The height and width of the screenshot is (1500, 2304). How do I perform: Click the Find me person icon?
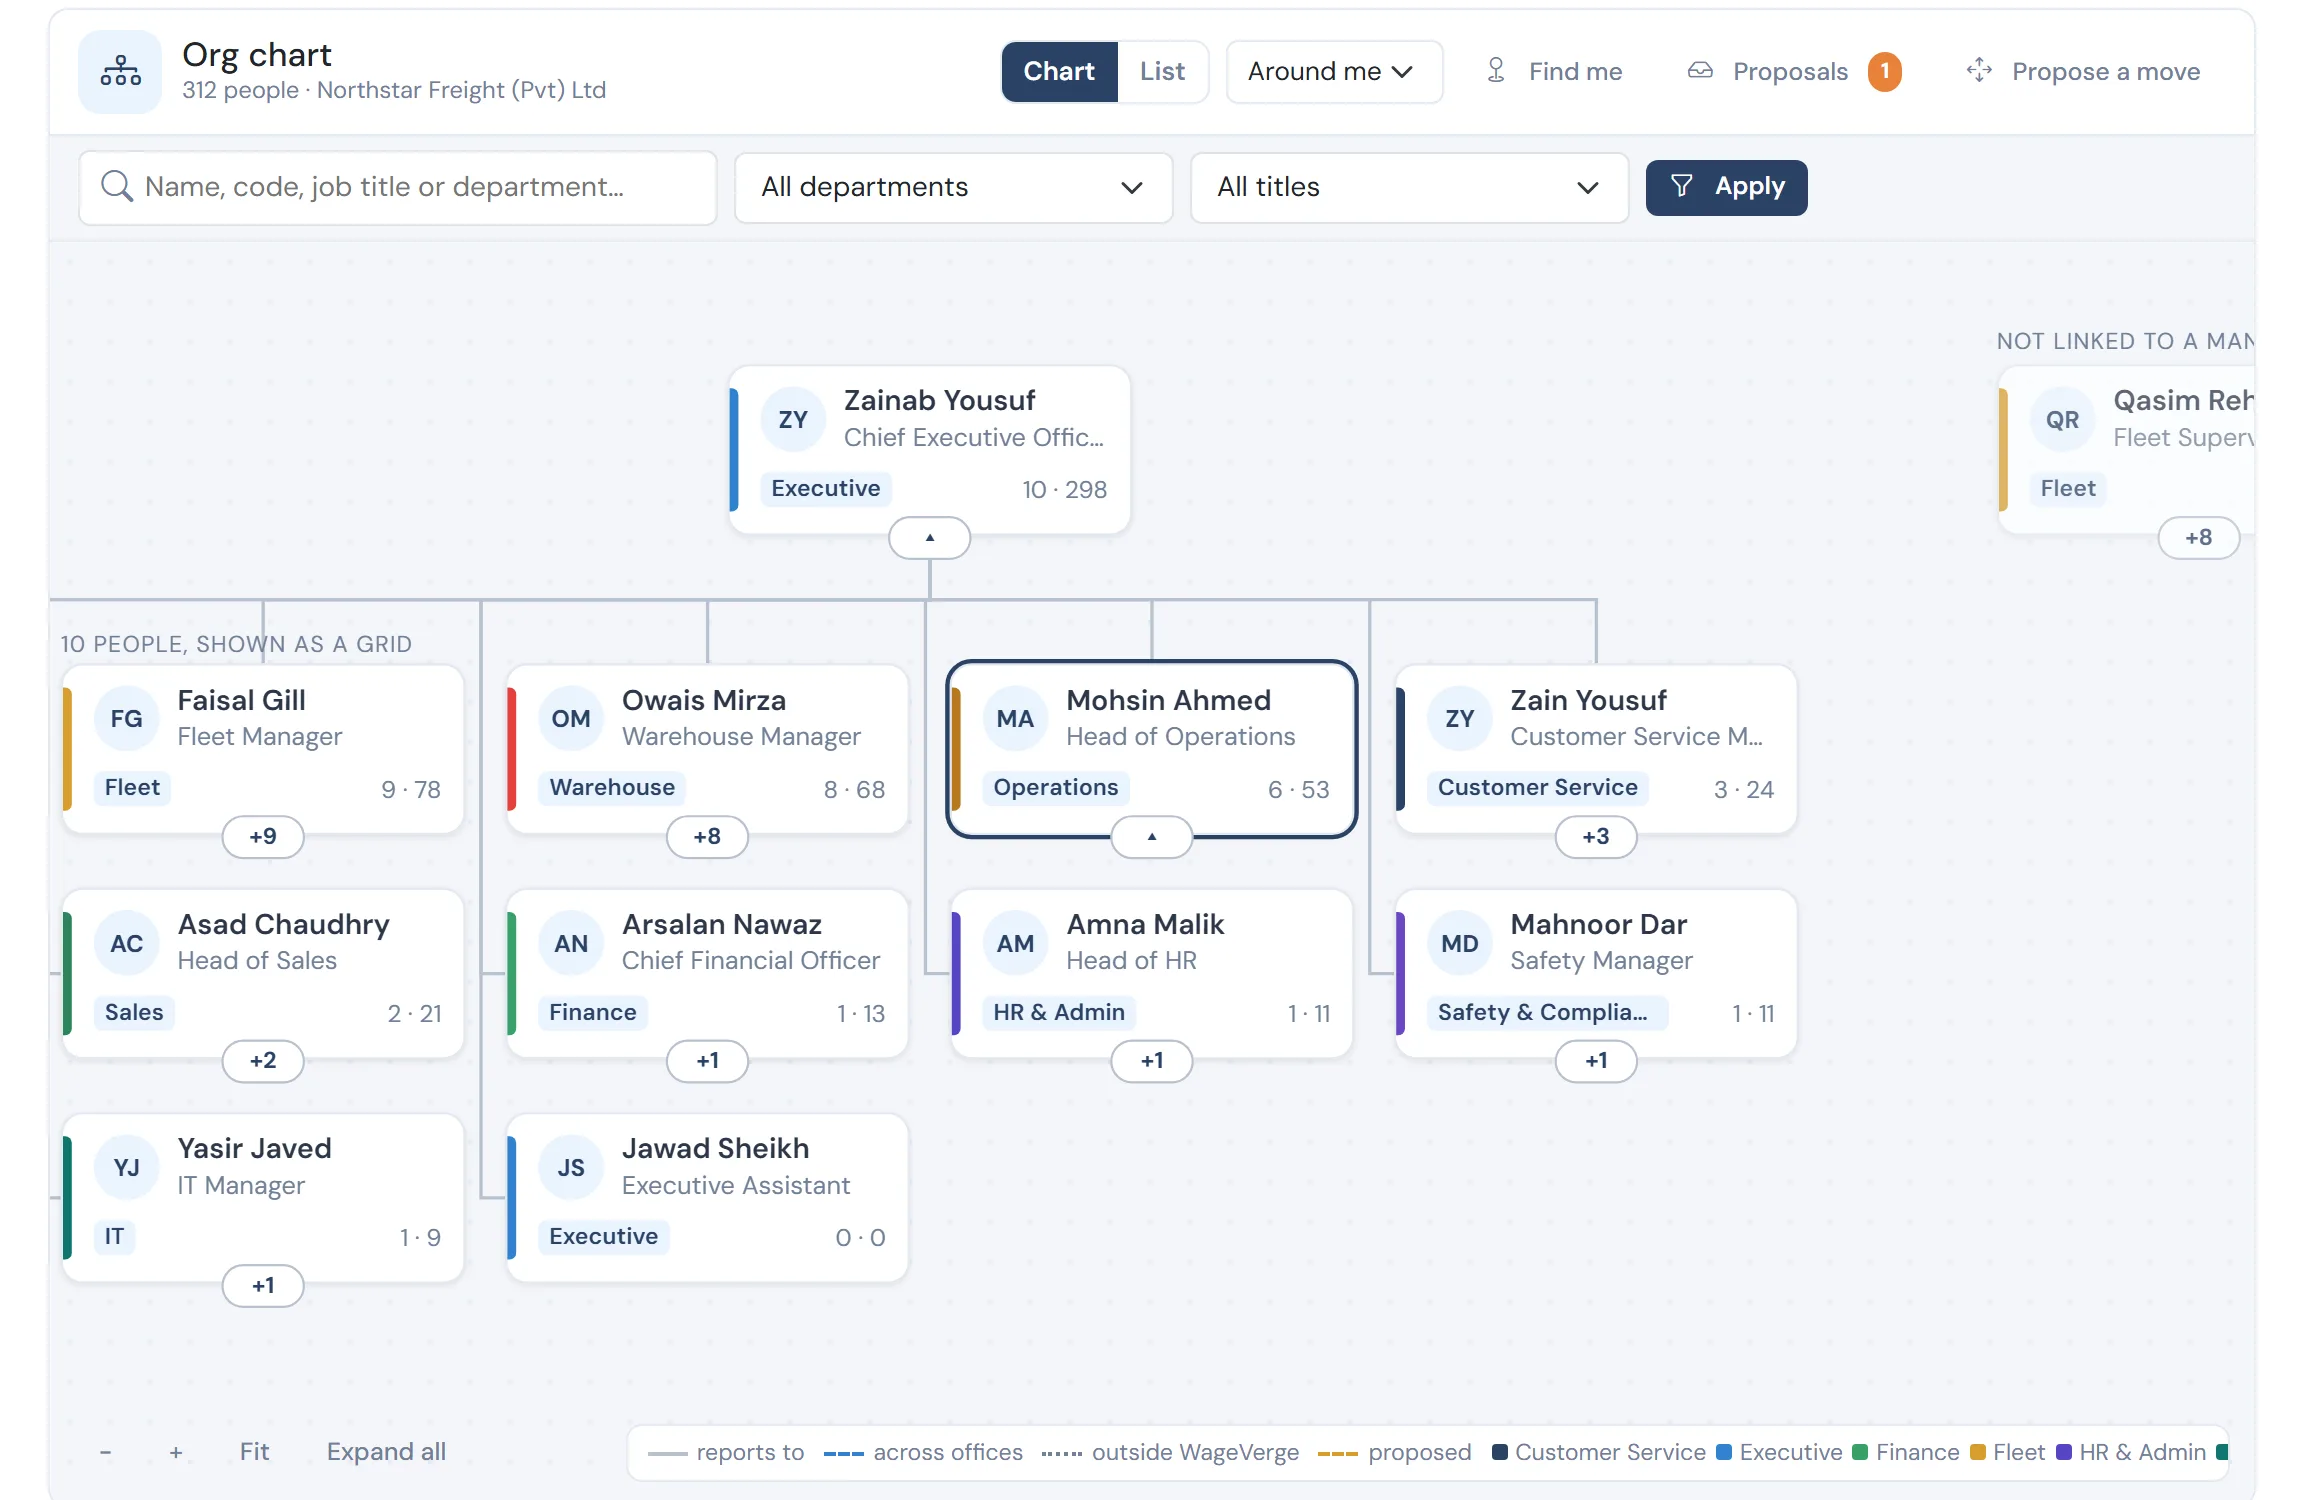click(1496, 70)
